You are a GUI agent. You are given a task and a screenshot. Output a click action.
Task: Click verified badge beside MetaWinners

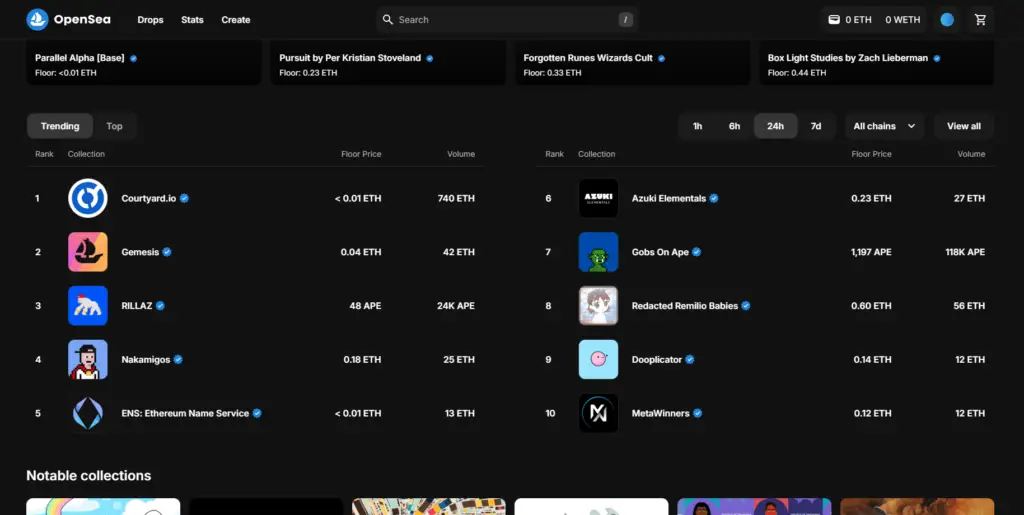point(697,413)
